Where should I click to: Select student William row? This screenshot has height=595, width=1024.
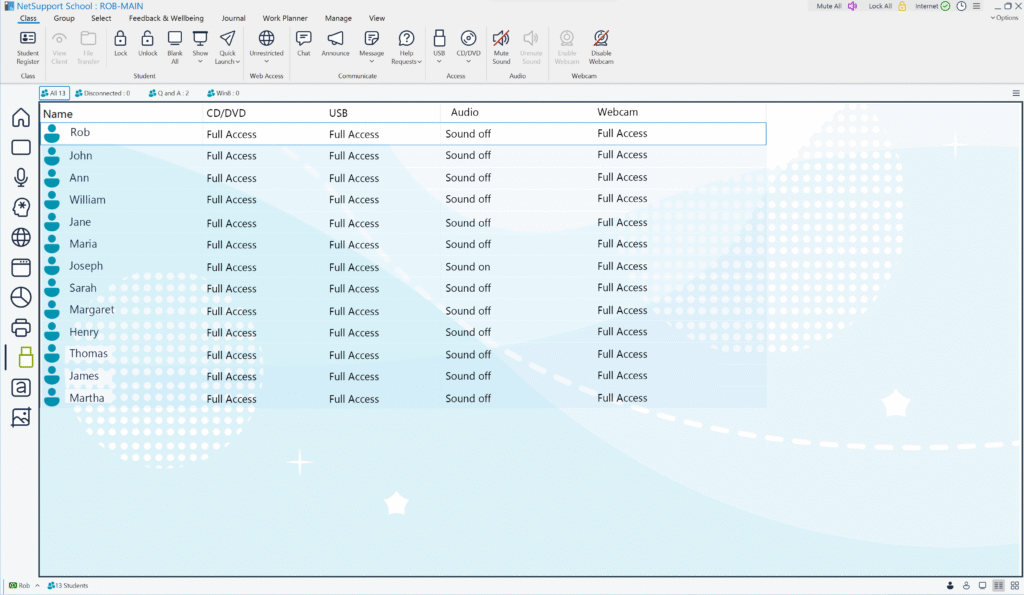point(403,199)
